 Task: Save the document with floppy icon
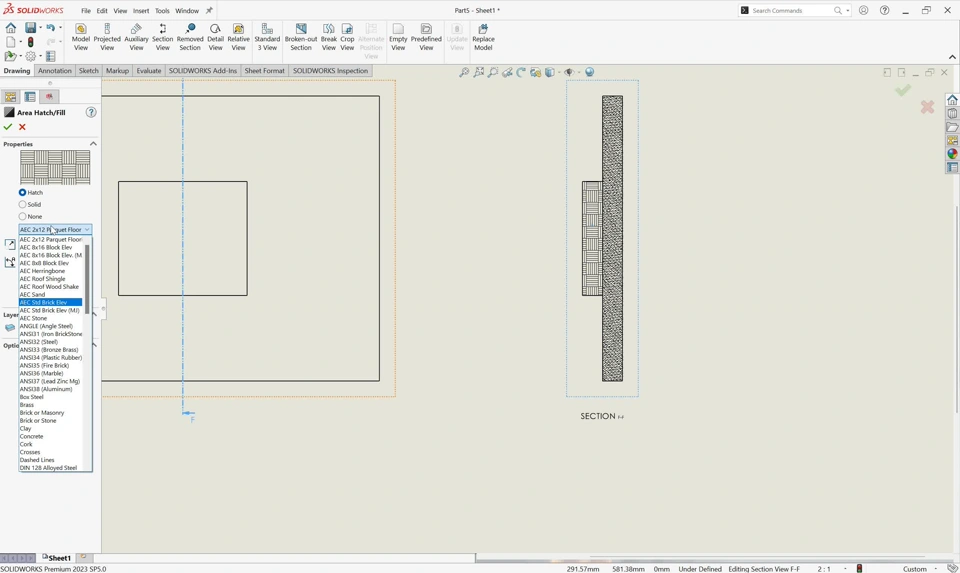tap(30, 28)
